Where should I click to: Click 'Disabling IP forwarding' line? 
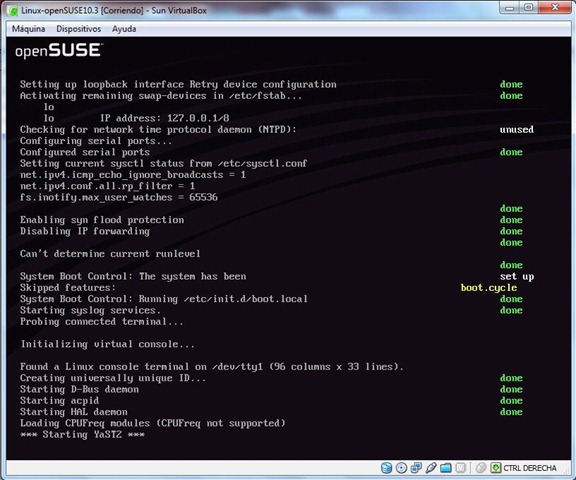(x=85, y=231)
